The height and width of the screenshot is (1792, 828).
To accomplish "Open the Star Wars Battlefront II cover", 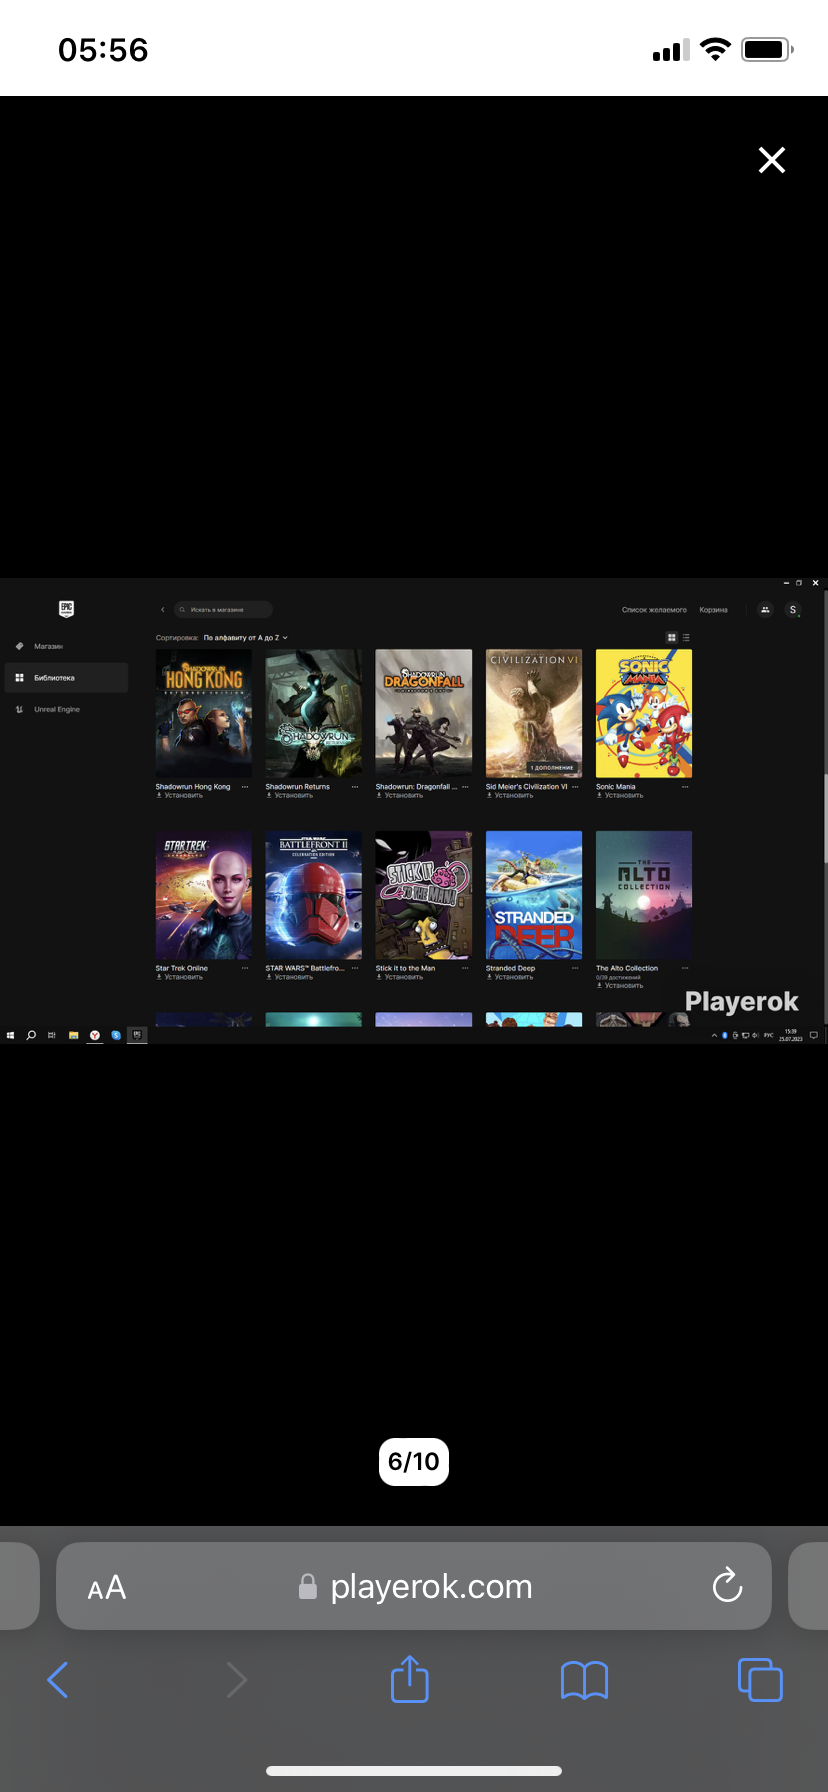I will click(x=314, y=895).
